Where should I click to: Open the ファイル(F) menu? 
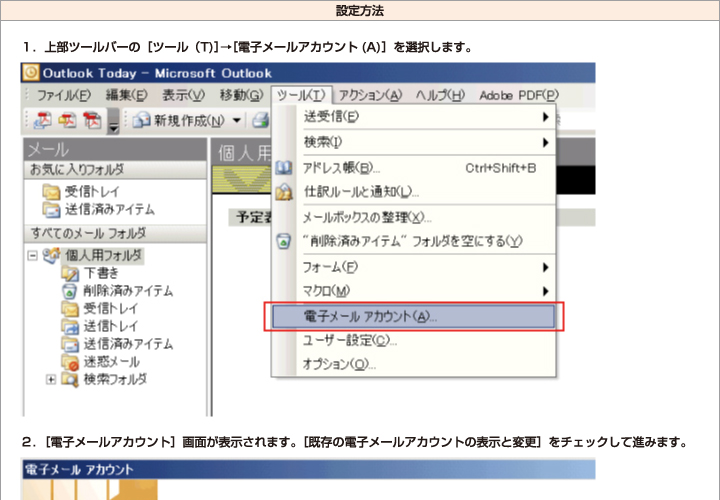pos(64,95)
